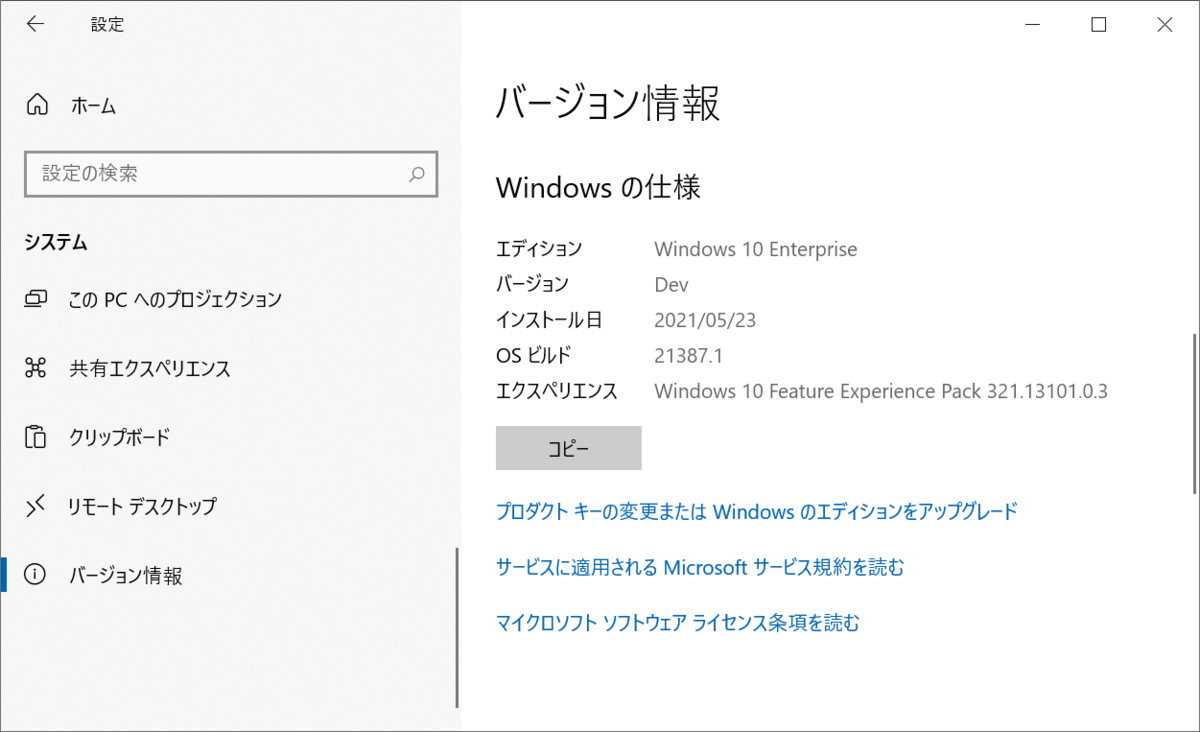Screen dimensions: 1200x732
Task: Open the Microsoft サービス規約を読む link
Action: click(700, 567)
